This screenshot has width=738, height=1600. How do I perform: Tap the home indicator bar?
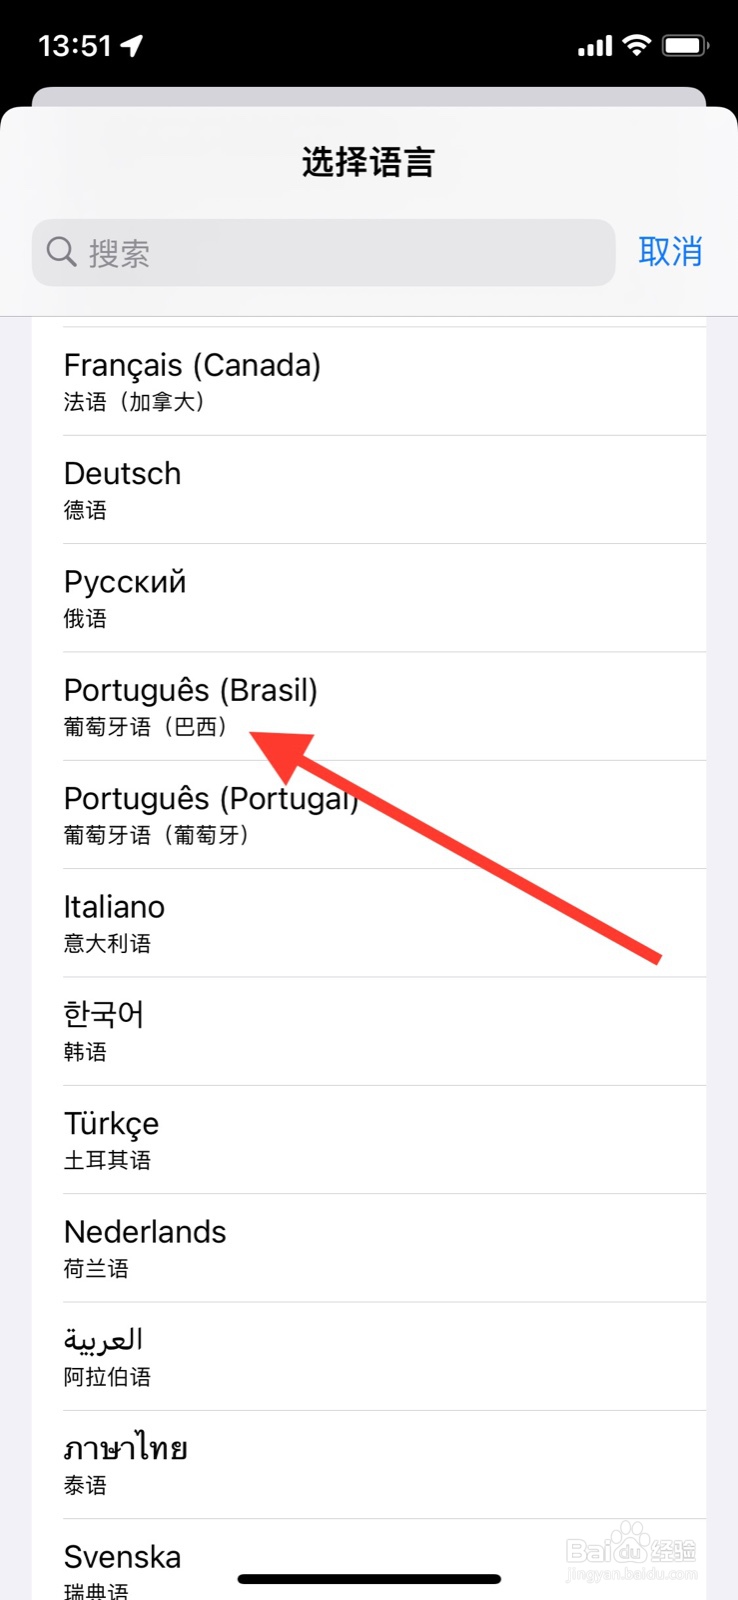tap(369, 1579)
